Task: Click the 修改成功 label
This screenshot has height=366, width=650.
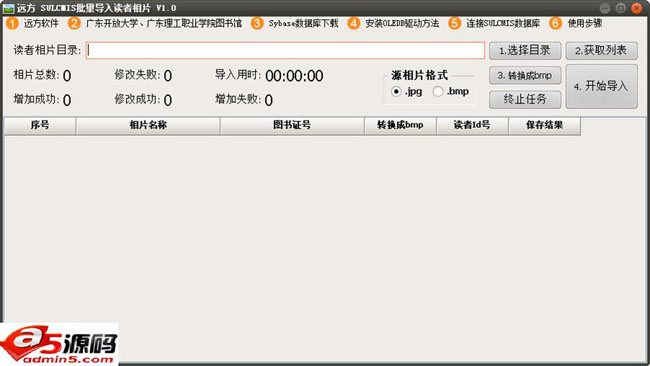Action: point(137,99)
